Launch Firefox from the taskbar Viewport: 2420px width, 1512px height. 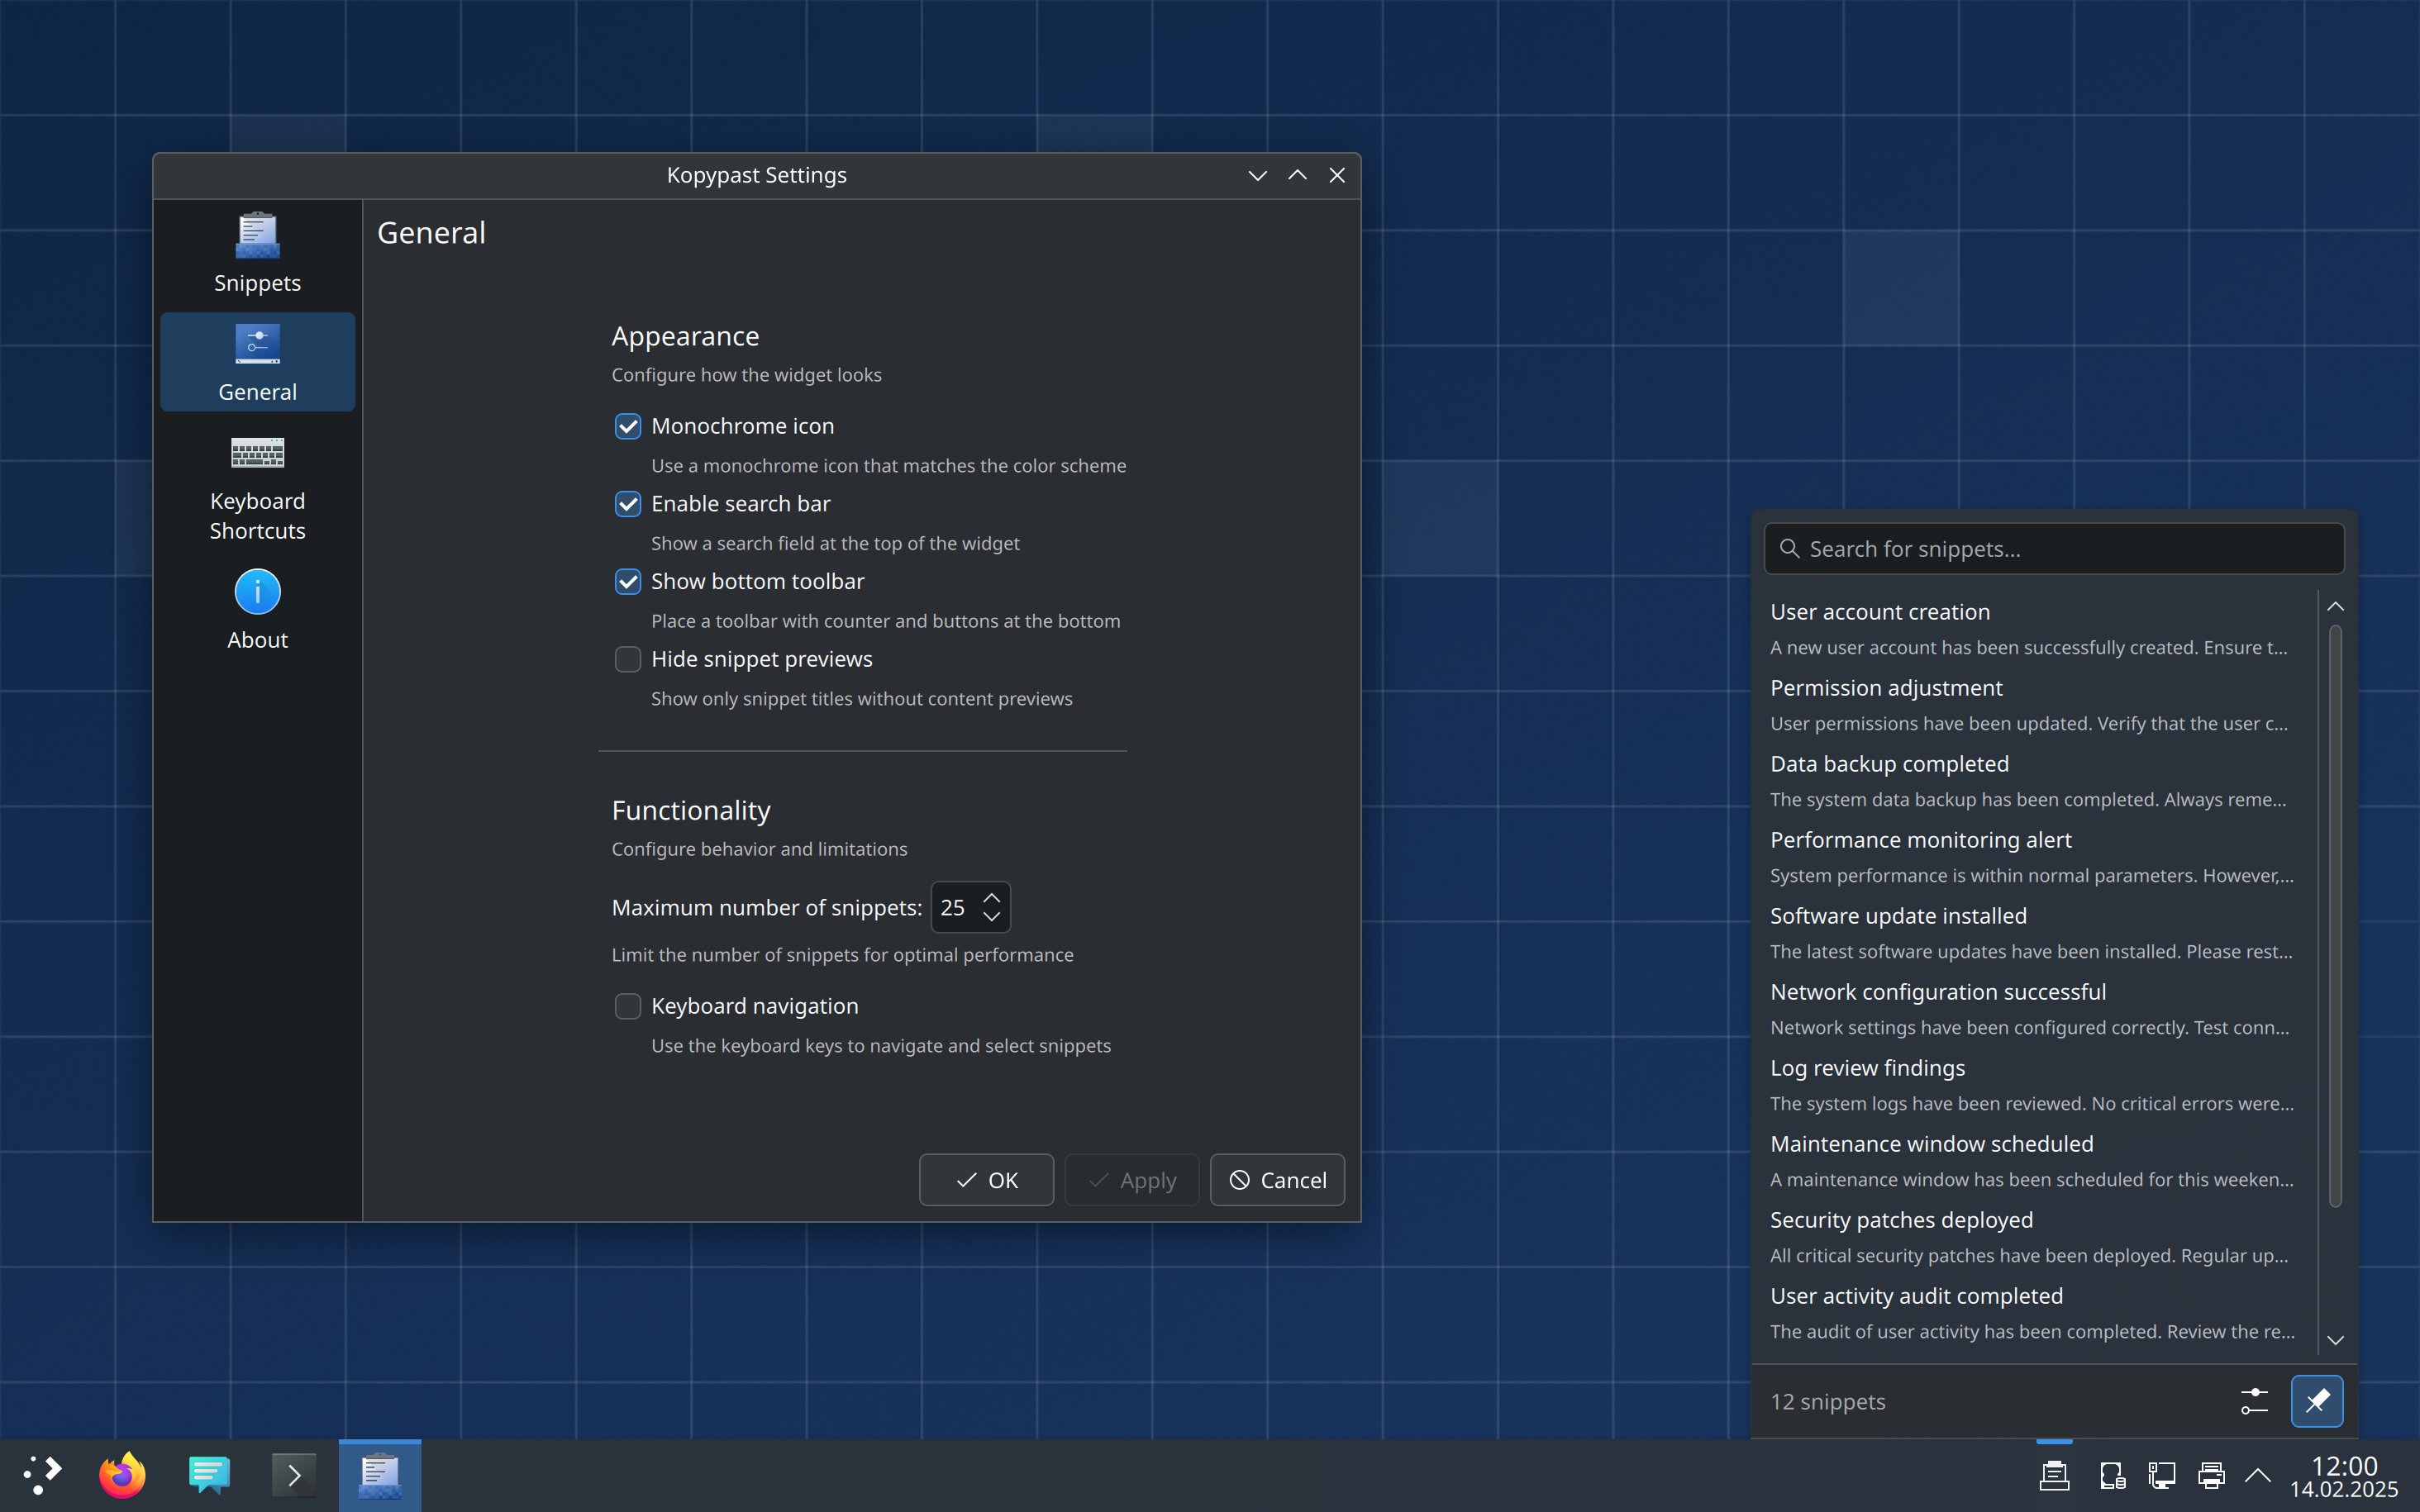(x=122, y=1475)
